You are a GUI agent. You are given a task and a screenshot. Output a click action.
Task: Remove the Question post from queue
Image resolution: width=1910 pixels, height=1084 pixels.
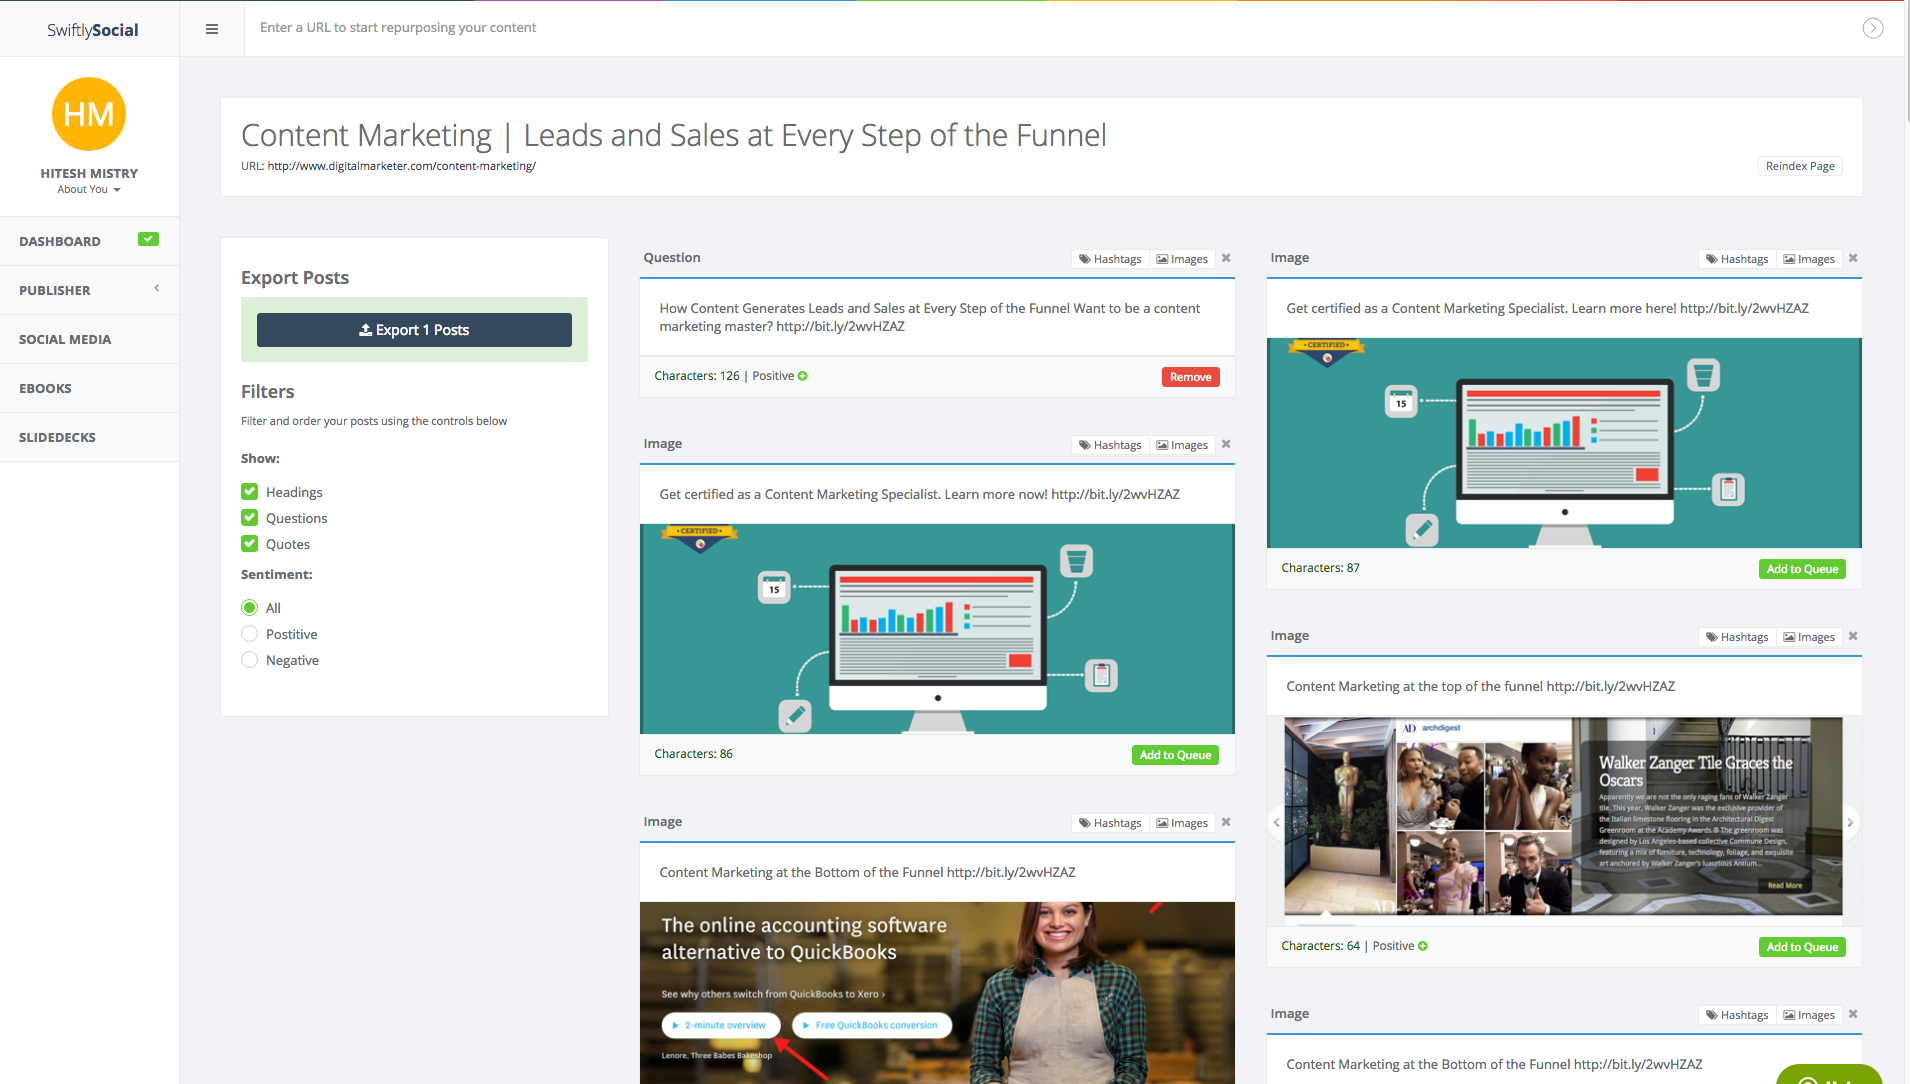[x=1190, y=377]
